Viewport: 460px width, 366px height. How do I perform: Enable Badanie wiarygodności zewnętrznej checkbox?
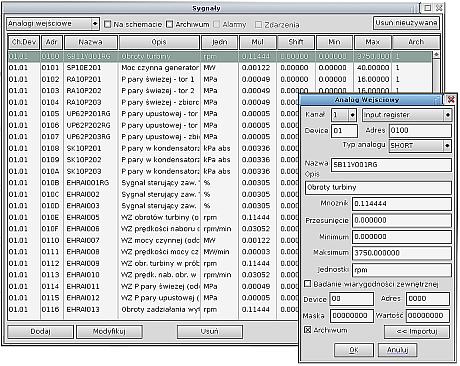click(x=308, y=284)
